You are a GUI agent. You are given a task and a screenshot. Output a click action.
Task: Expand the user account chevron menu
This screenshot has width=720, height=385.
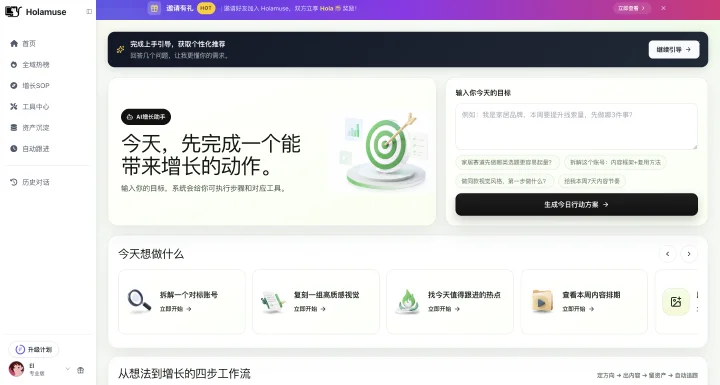tap(68, 369)
